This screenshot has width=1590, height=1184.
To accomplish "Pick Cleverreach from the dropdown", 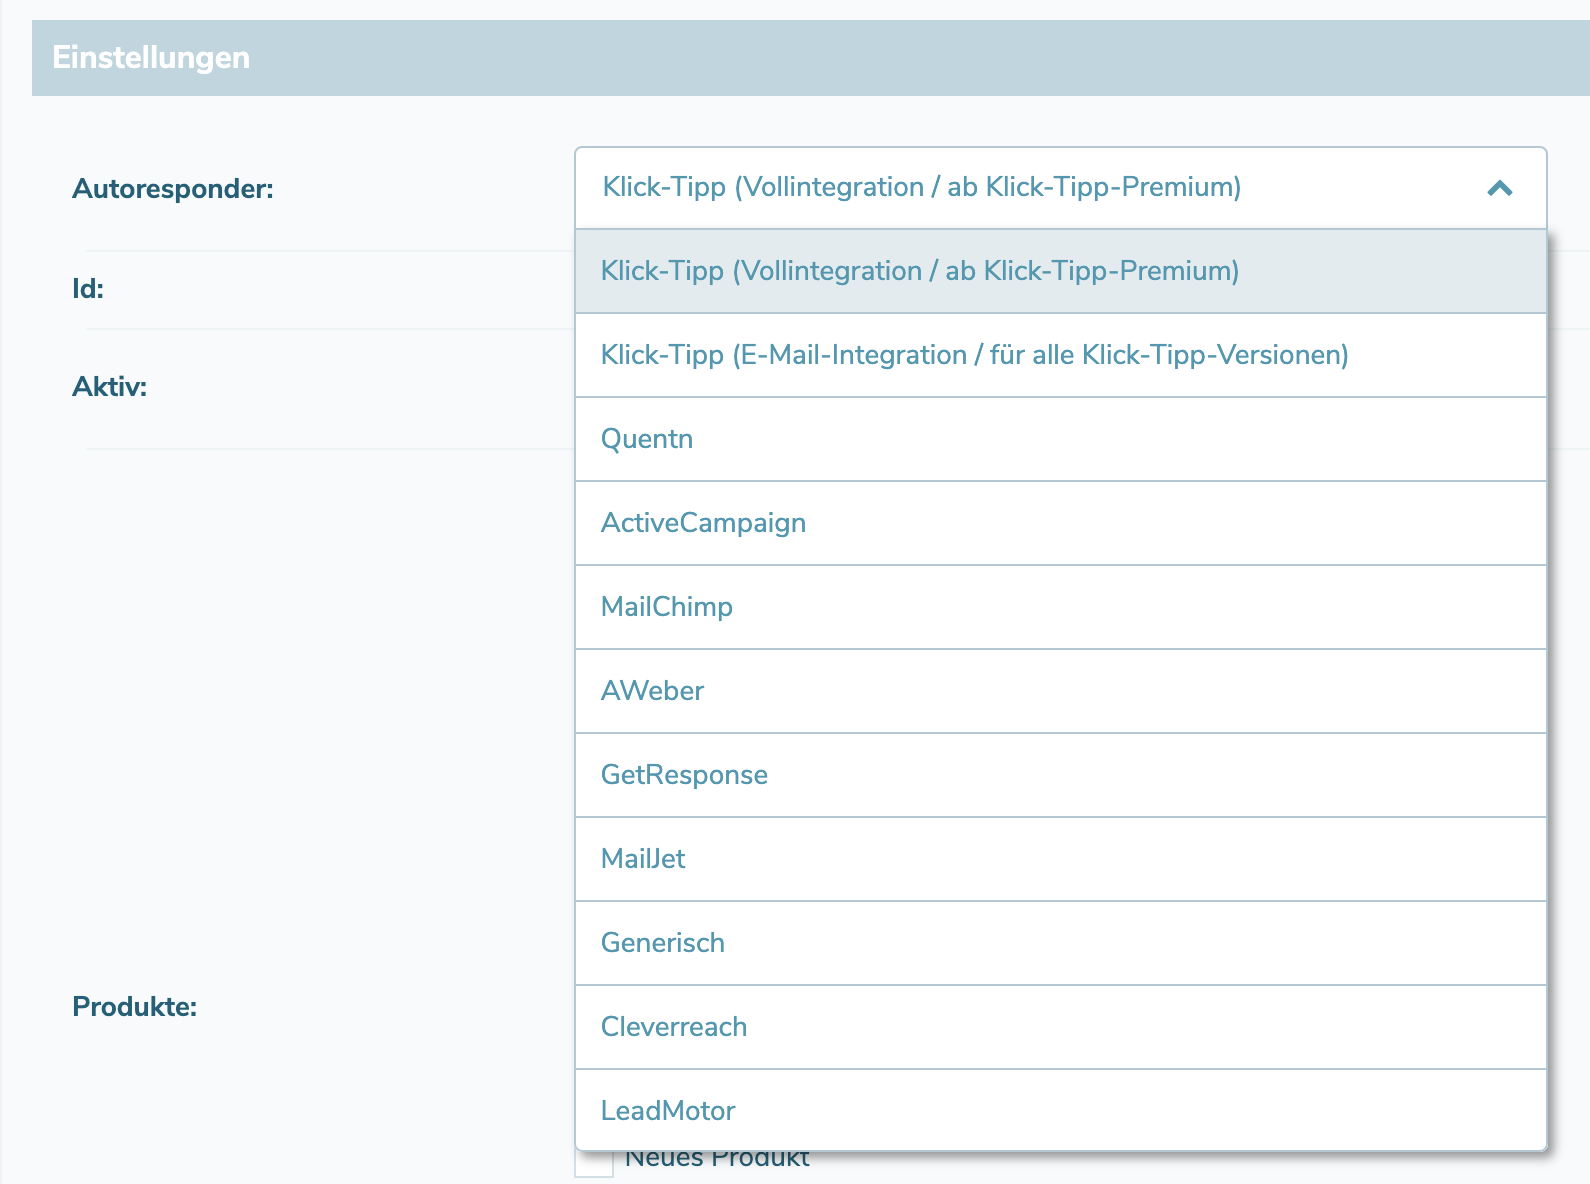I will pyautogui.click(x=674, y=1027).
